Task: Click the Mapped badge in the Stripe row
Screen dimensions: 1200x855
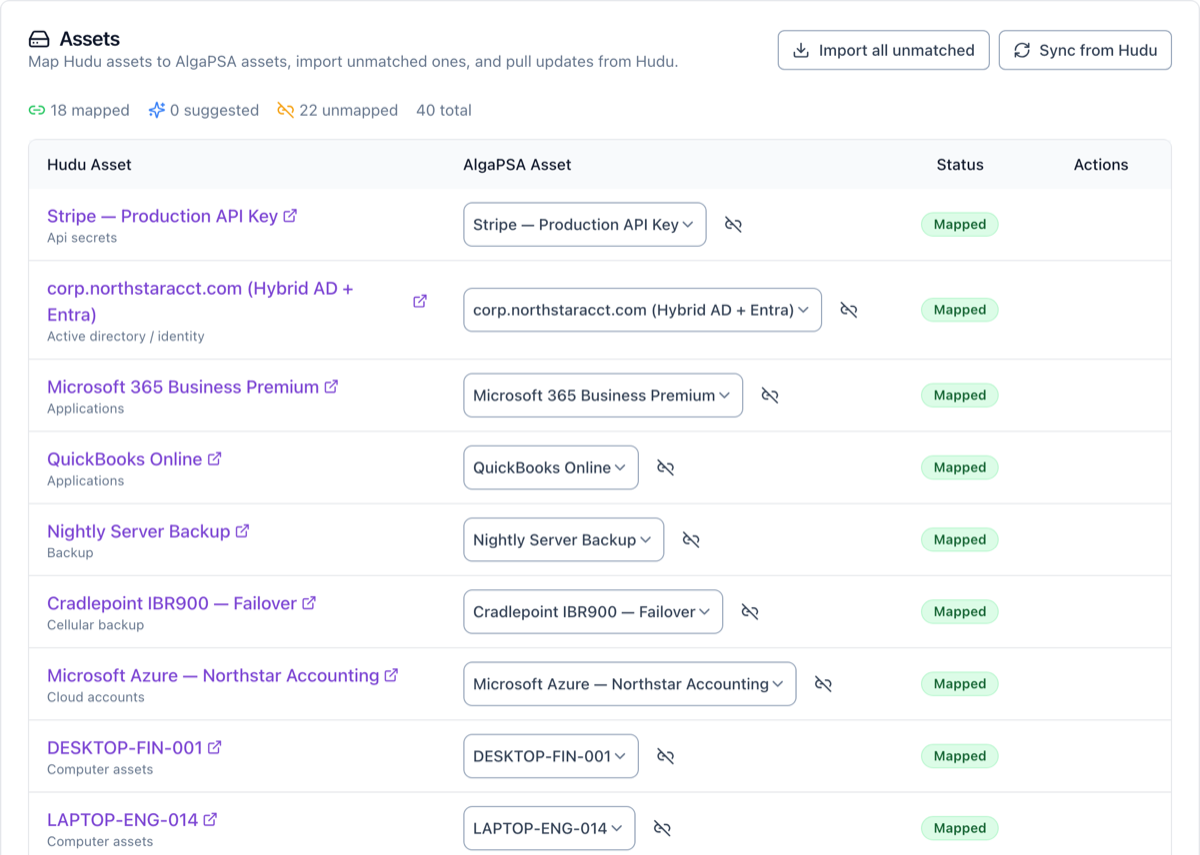Action: click(x=960, y=225)
